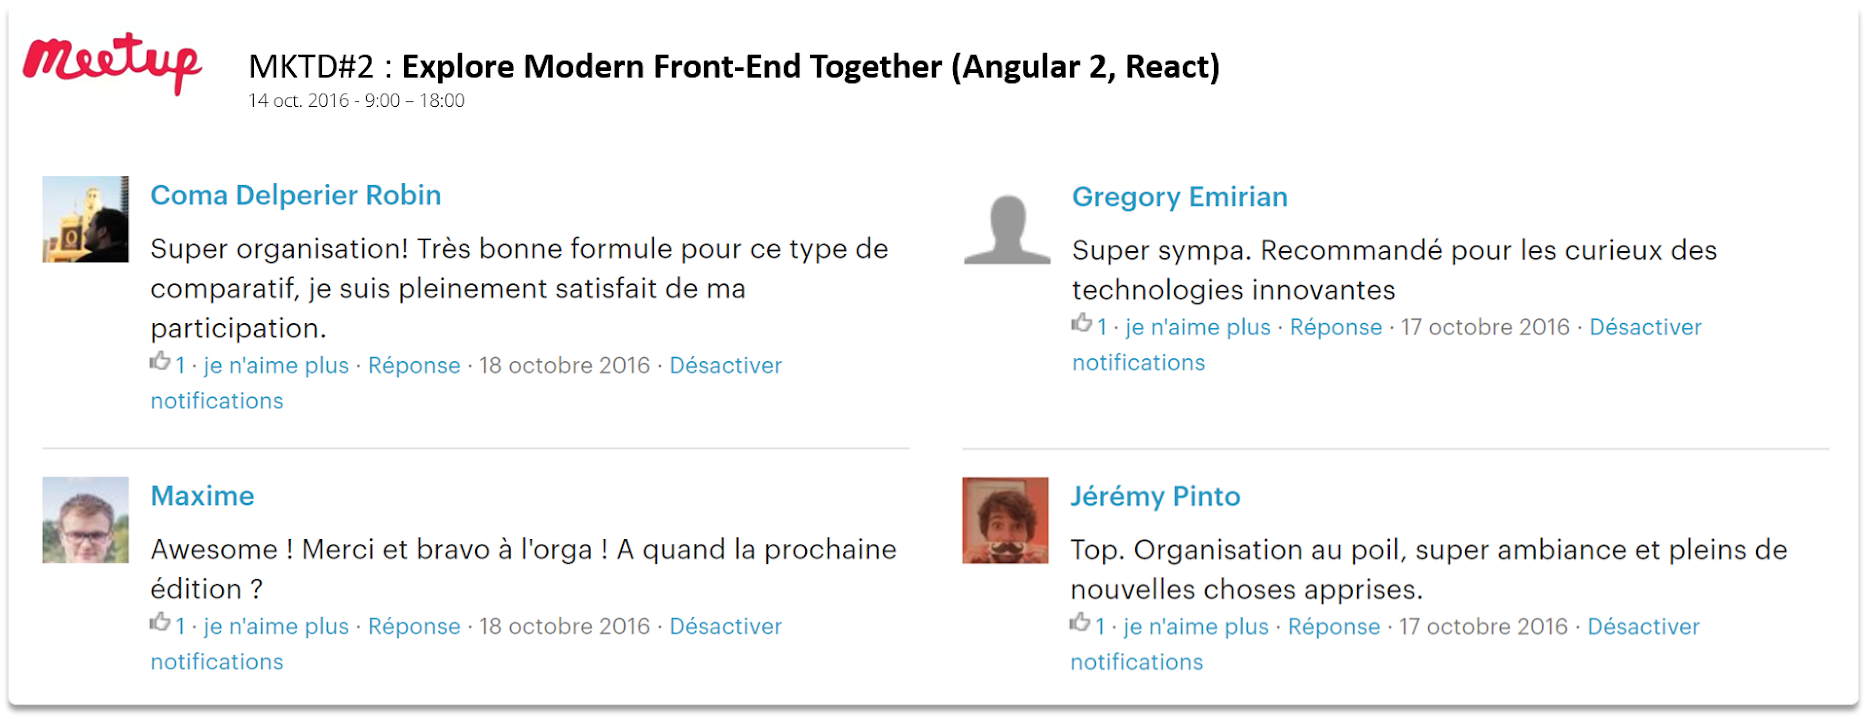Click Réponse under Gregory Emirian's comment

1335,326
